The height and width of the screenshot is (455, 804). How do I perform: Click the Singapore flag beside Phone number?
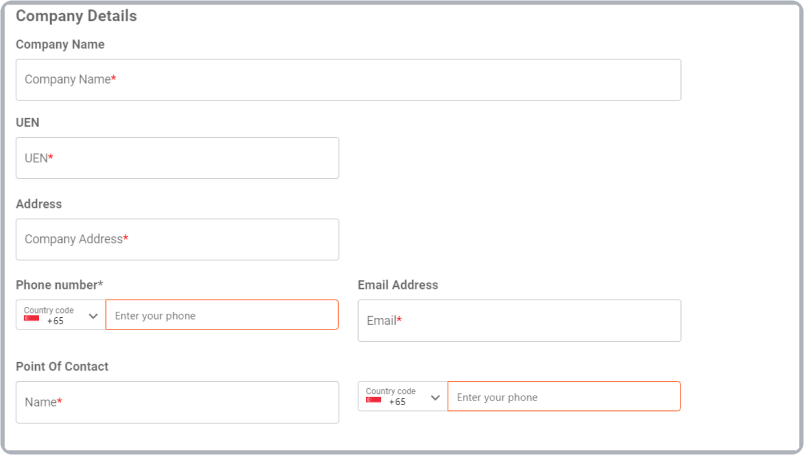point(32,319)
